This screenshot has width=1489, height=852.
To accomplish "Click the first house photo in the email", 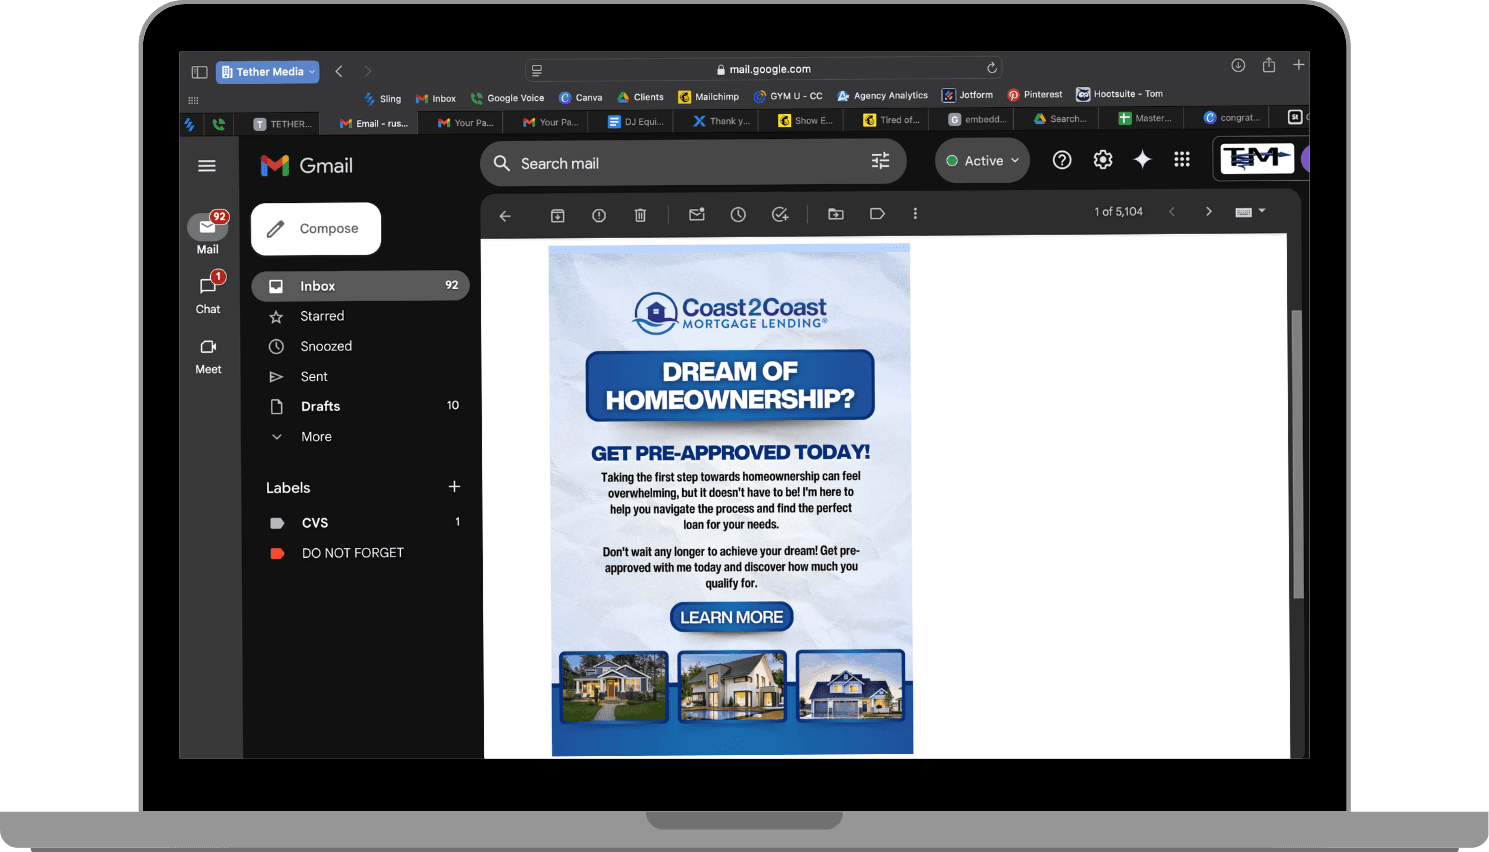I will tap(614, 686).
